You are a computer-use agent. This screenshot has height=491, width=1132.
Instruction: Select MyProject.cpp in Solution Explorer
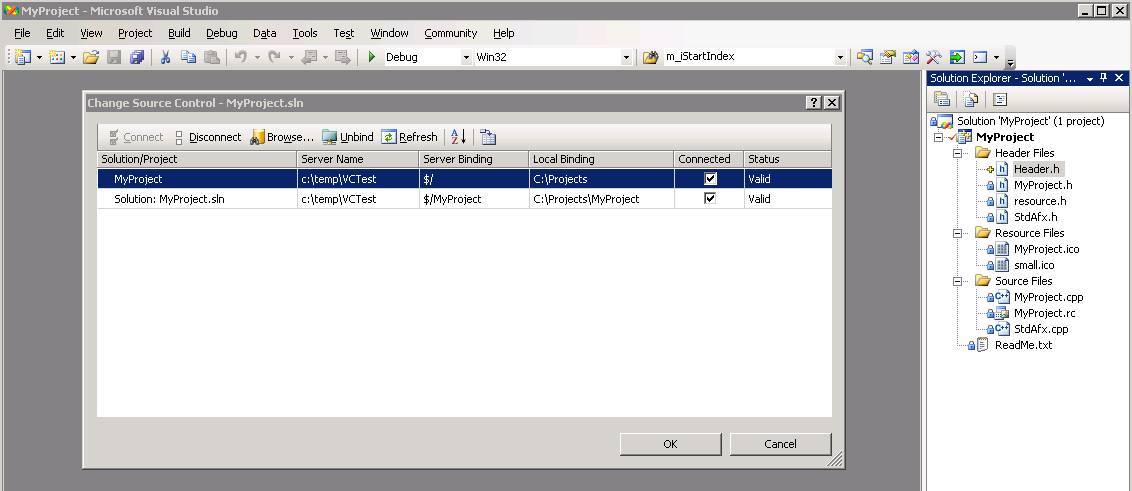(1048, 297)
